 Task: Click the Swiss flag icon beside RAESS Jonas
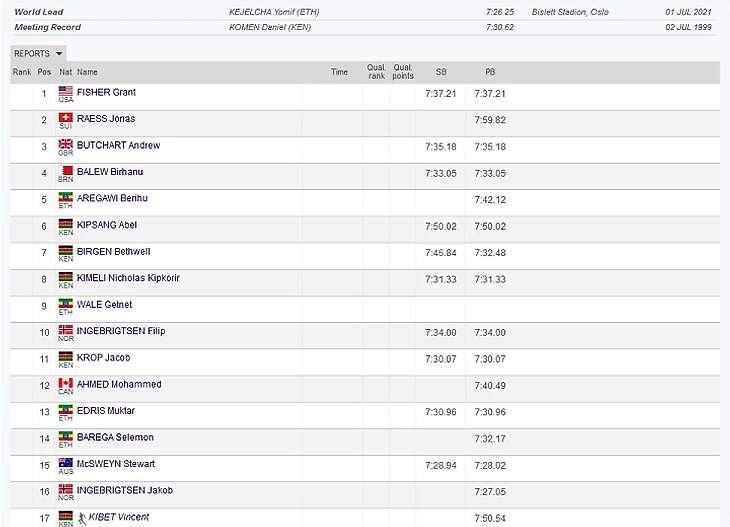click(x=66, y=117)
